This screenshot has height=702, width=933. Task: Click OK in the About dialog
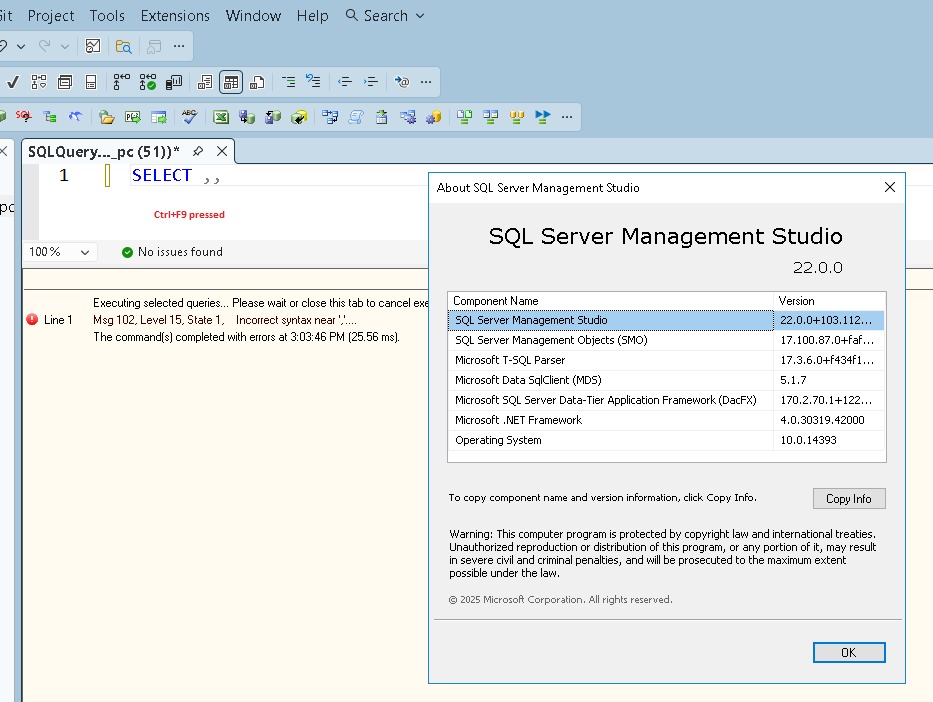point(849,653)
